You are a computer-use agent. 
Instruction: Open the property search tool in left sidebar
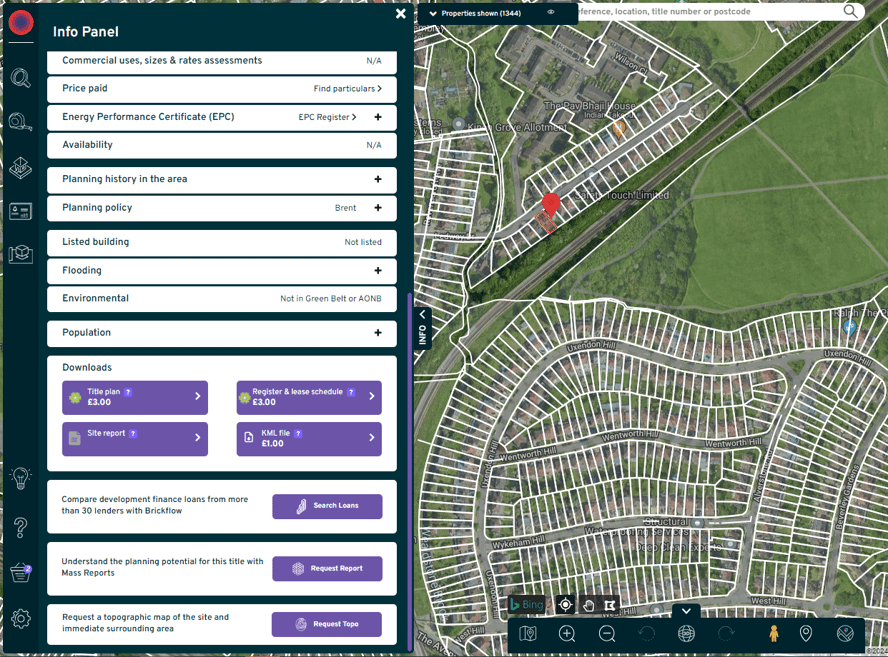[x=20, y=78]
